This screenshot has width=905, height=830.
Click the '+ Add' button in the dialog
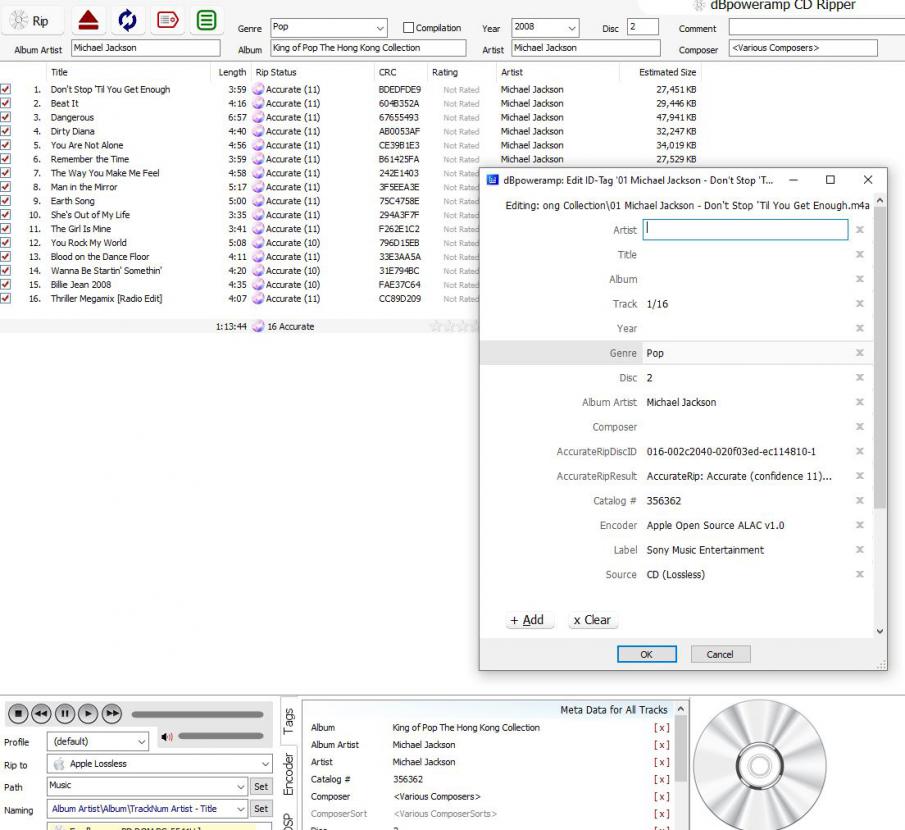527,620
